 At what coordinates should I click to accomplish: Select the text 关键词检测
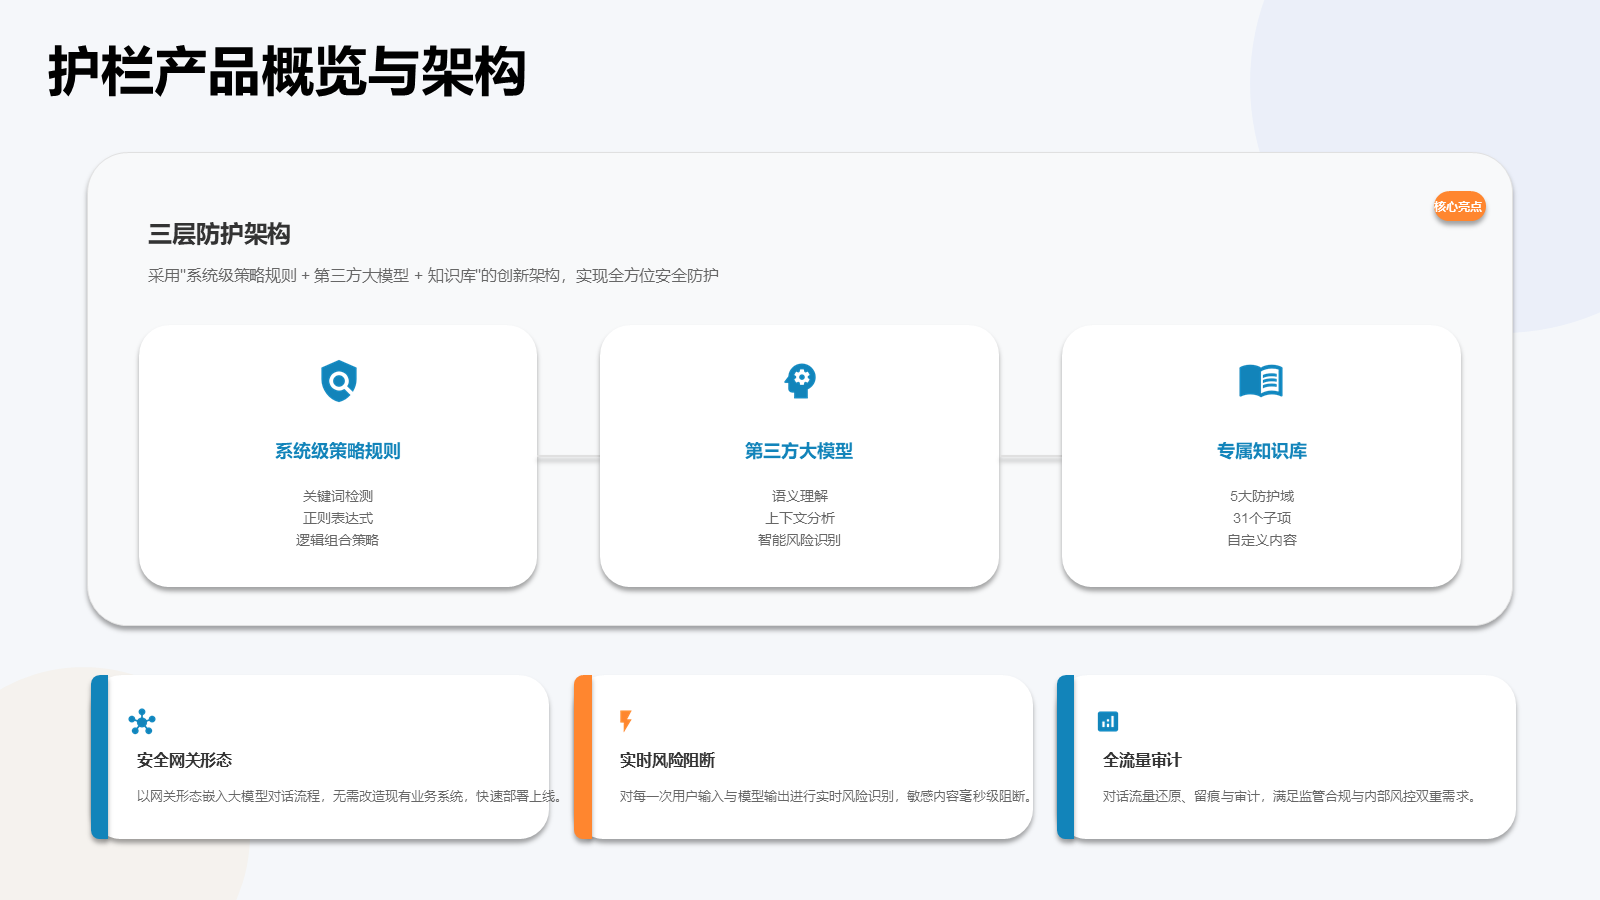click(x=338, y=496)
